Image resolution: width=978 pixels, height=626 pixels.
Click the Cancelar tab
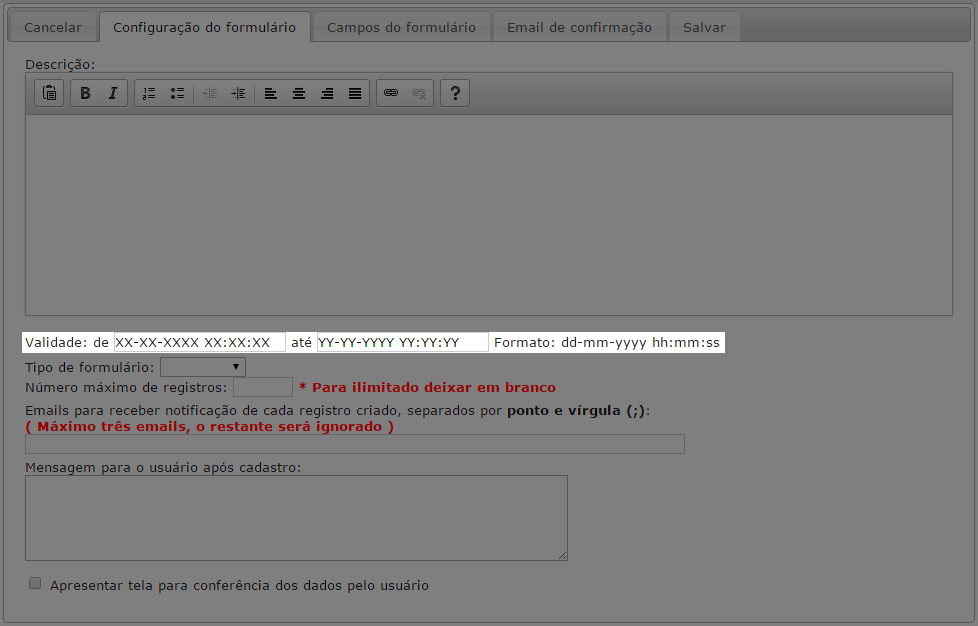(x=53, y=27)
